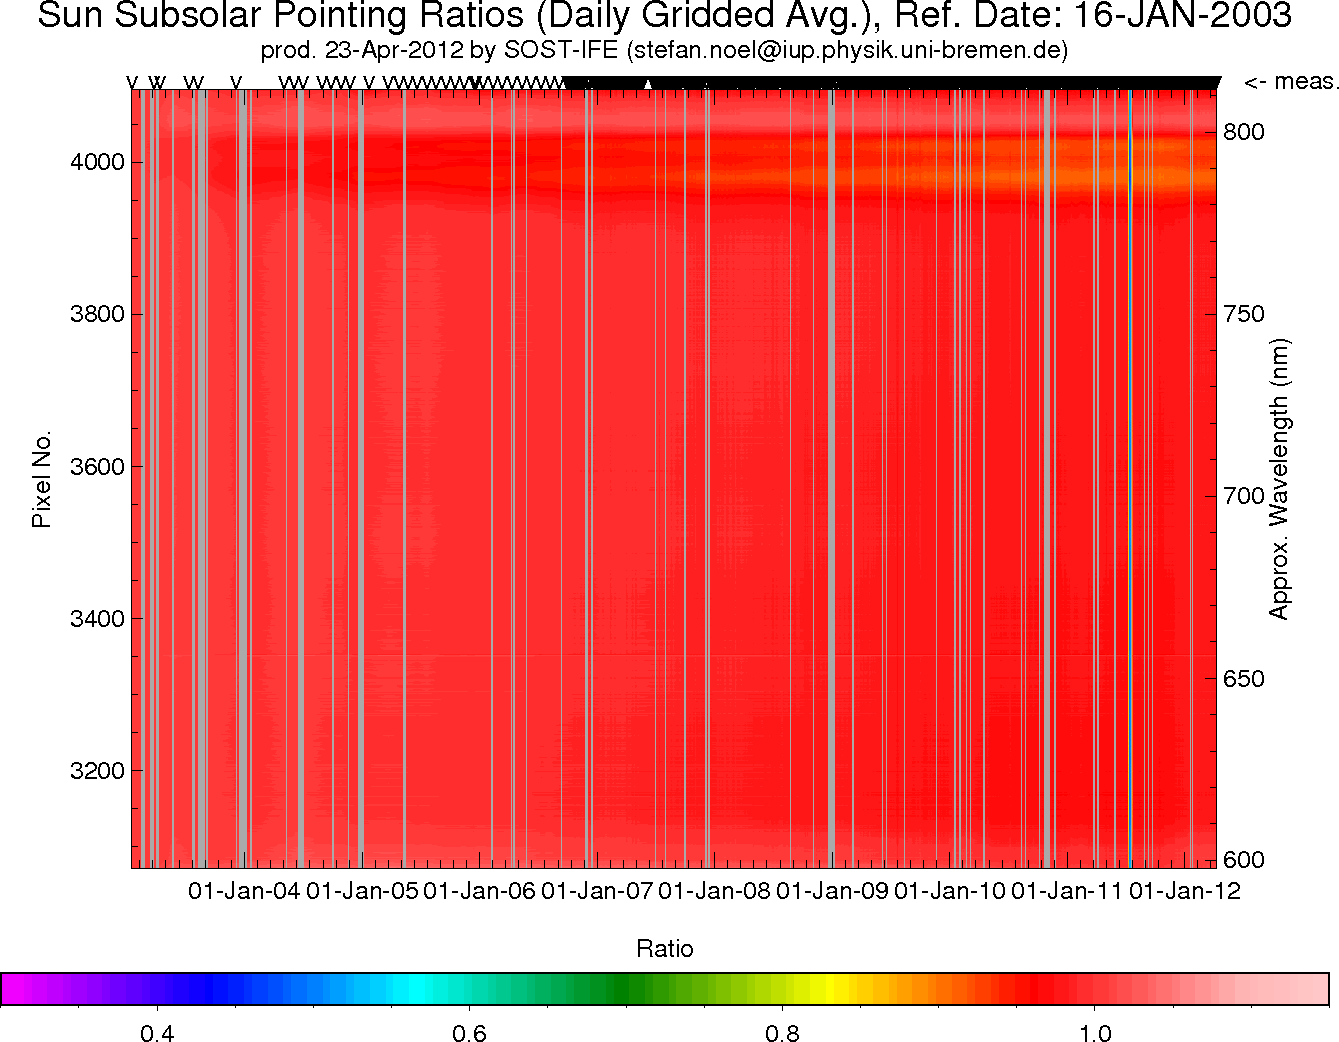This screenshot has width=1339, height=1042.
Task: Click the '3800' pixel tick label
Action: click(97, 314)
